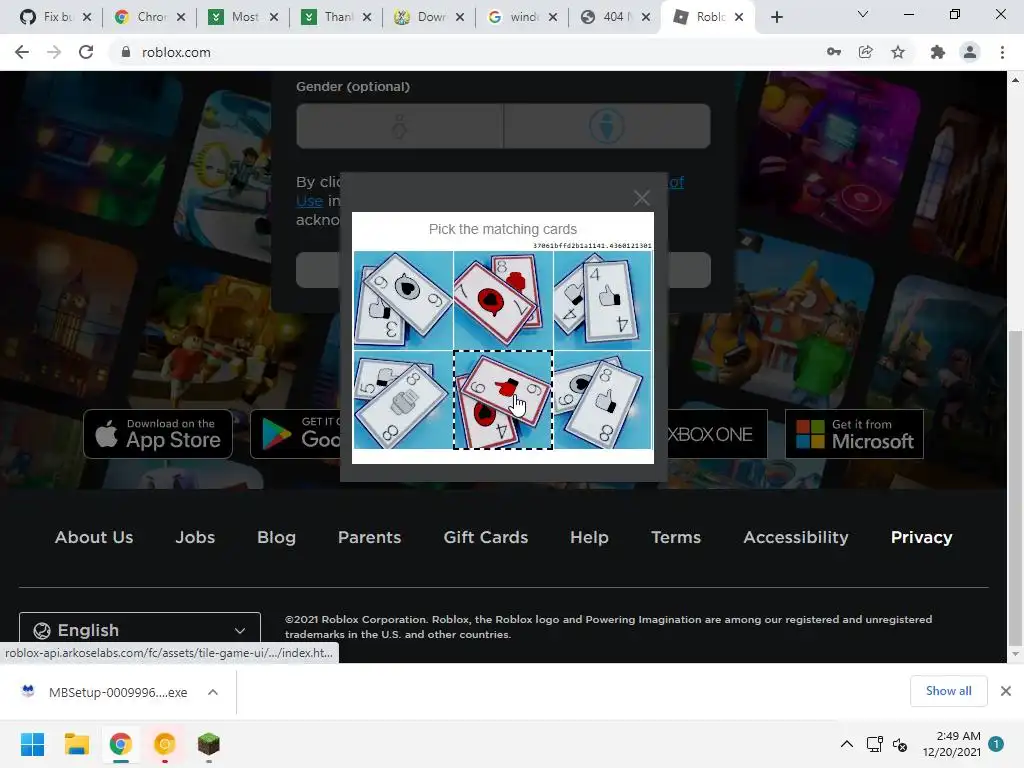Image resolution: width=1024 pixels, height=768 pixels.
Task: Open File Explorer from the taskbar
Action: click(x=76, y=744)
